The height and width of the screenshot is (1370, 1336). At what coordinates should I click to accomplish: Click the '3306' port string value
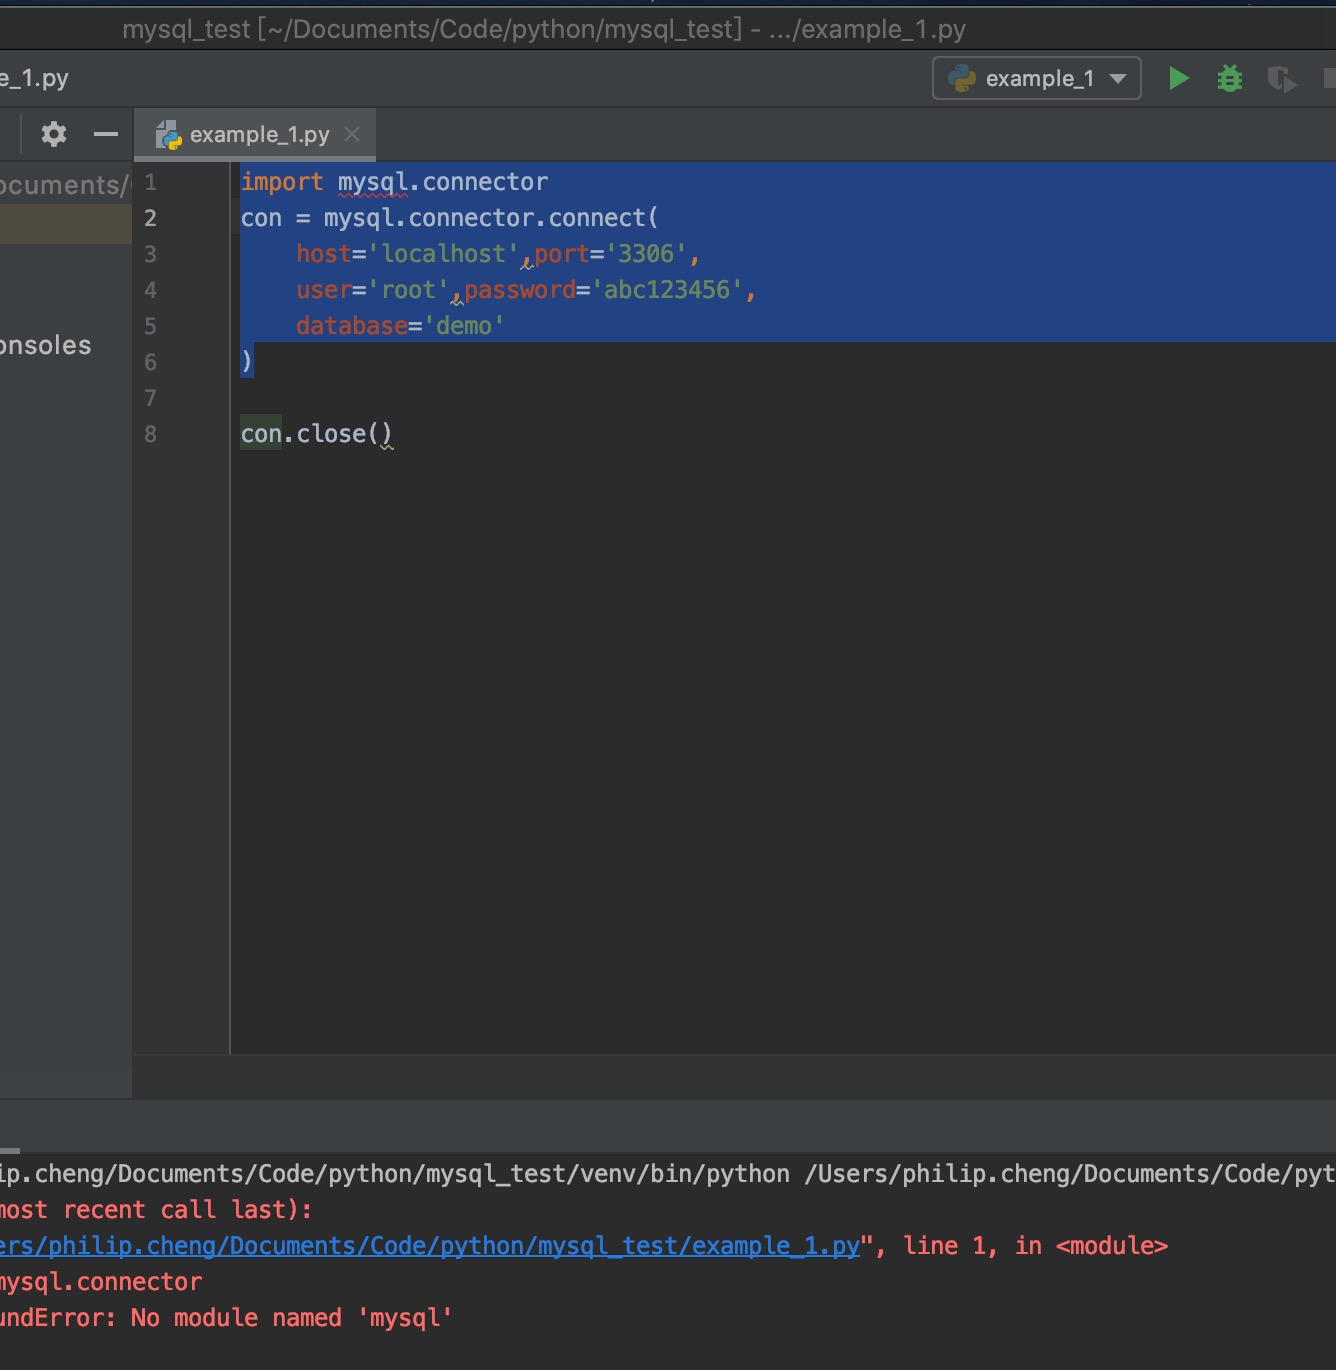pos(646,254)
